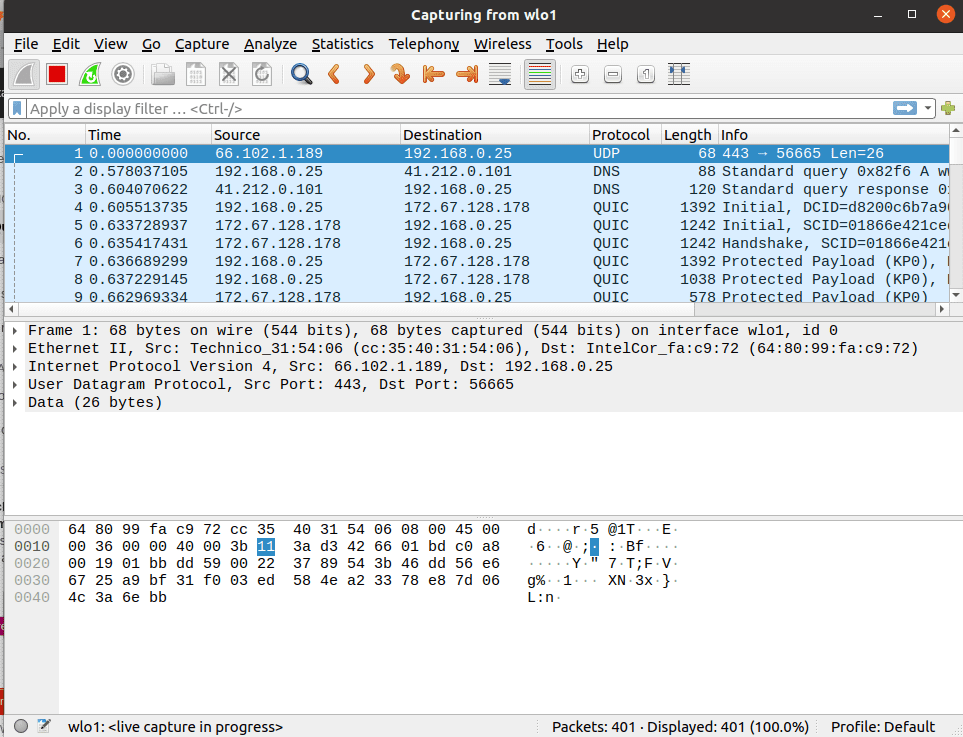Expand Internet Protocol Version 4 row
Image resolution: width=963 pixels, height=737 pixels.
click(x=15, y=367)
